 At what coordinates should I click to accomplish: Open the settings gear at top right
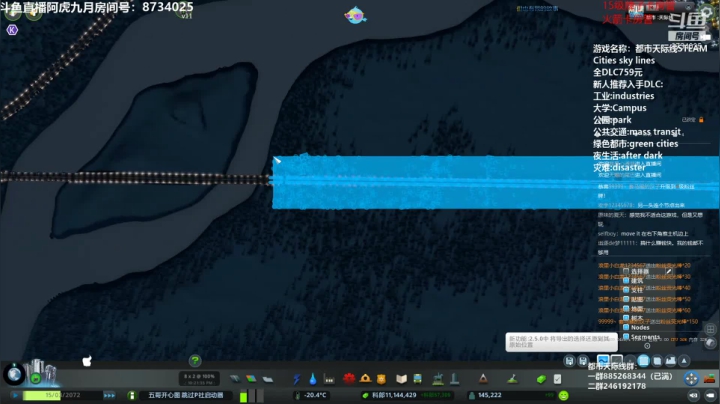[x=707, y=13]
